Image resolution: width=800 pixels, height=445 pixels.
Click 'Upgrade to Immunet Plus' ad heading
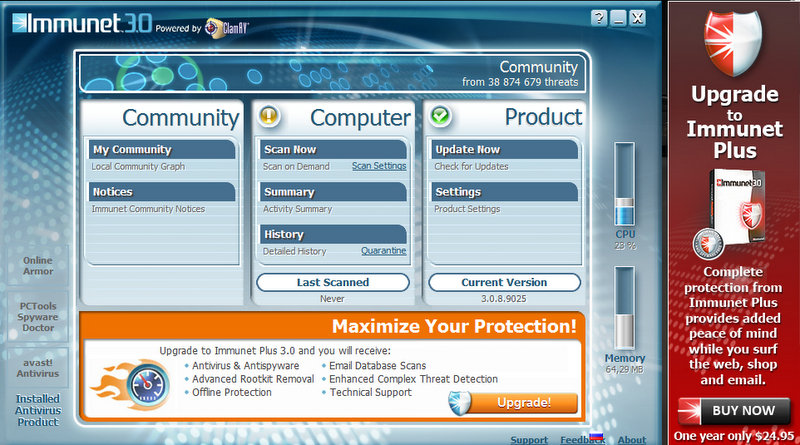pos(735,122)
